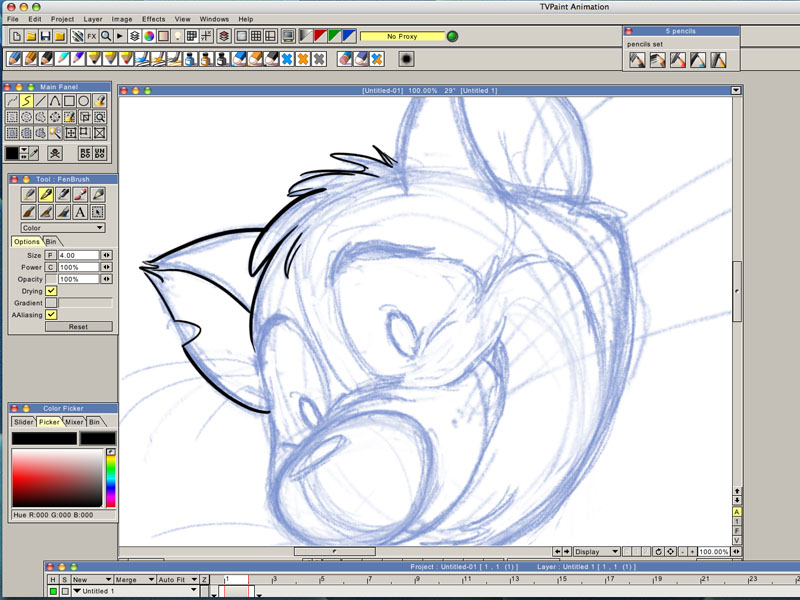Click the New Project document icon
The width and height of the screenshot is (800, 600).
(x=17, y=36)
